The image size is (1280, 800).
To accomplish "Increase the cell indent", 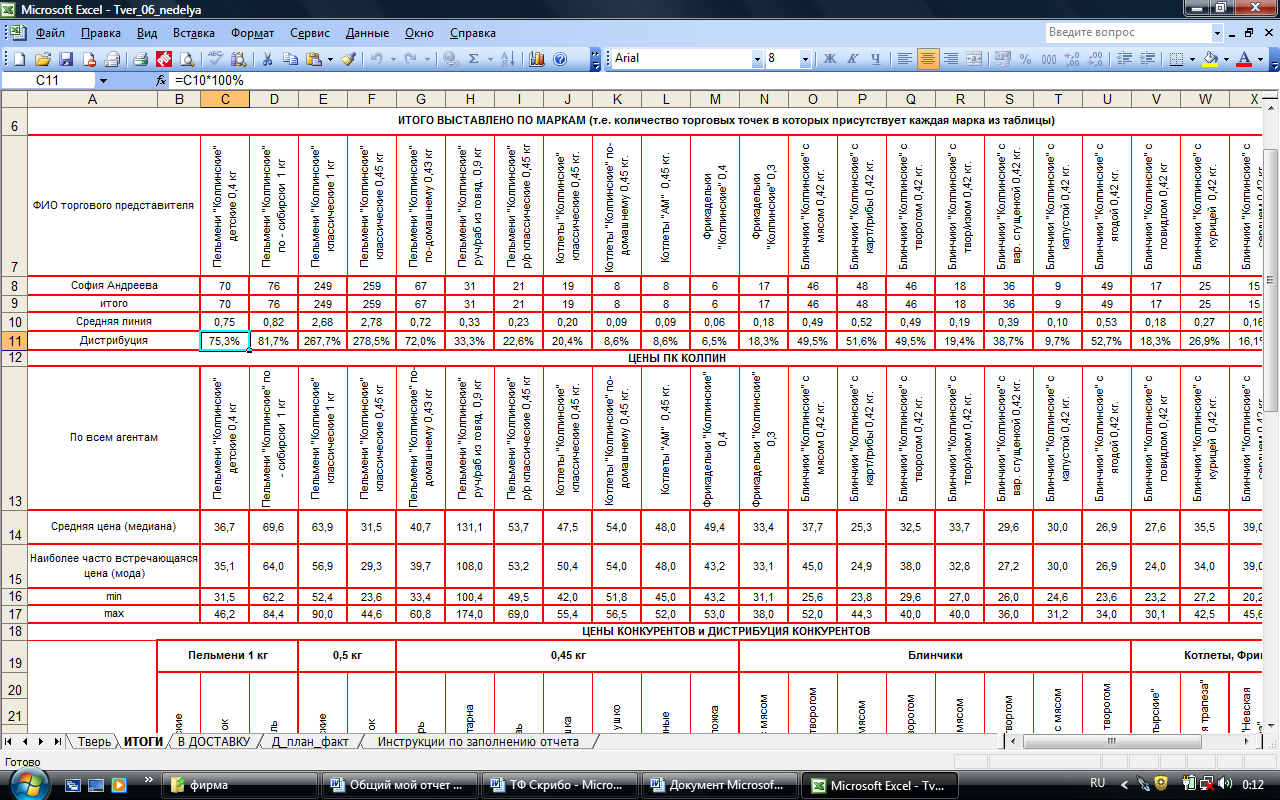I will (1147, 59).
